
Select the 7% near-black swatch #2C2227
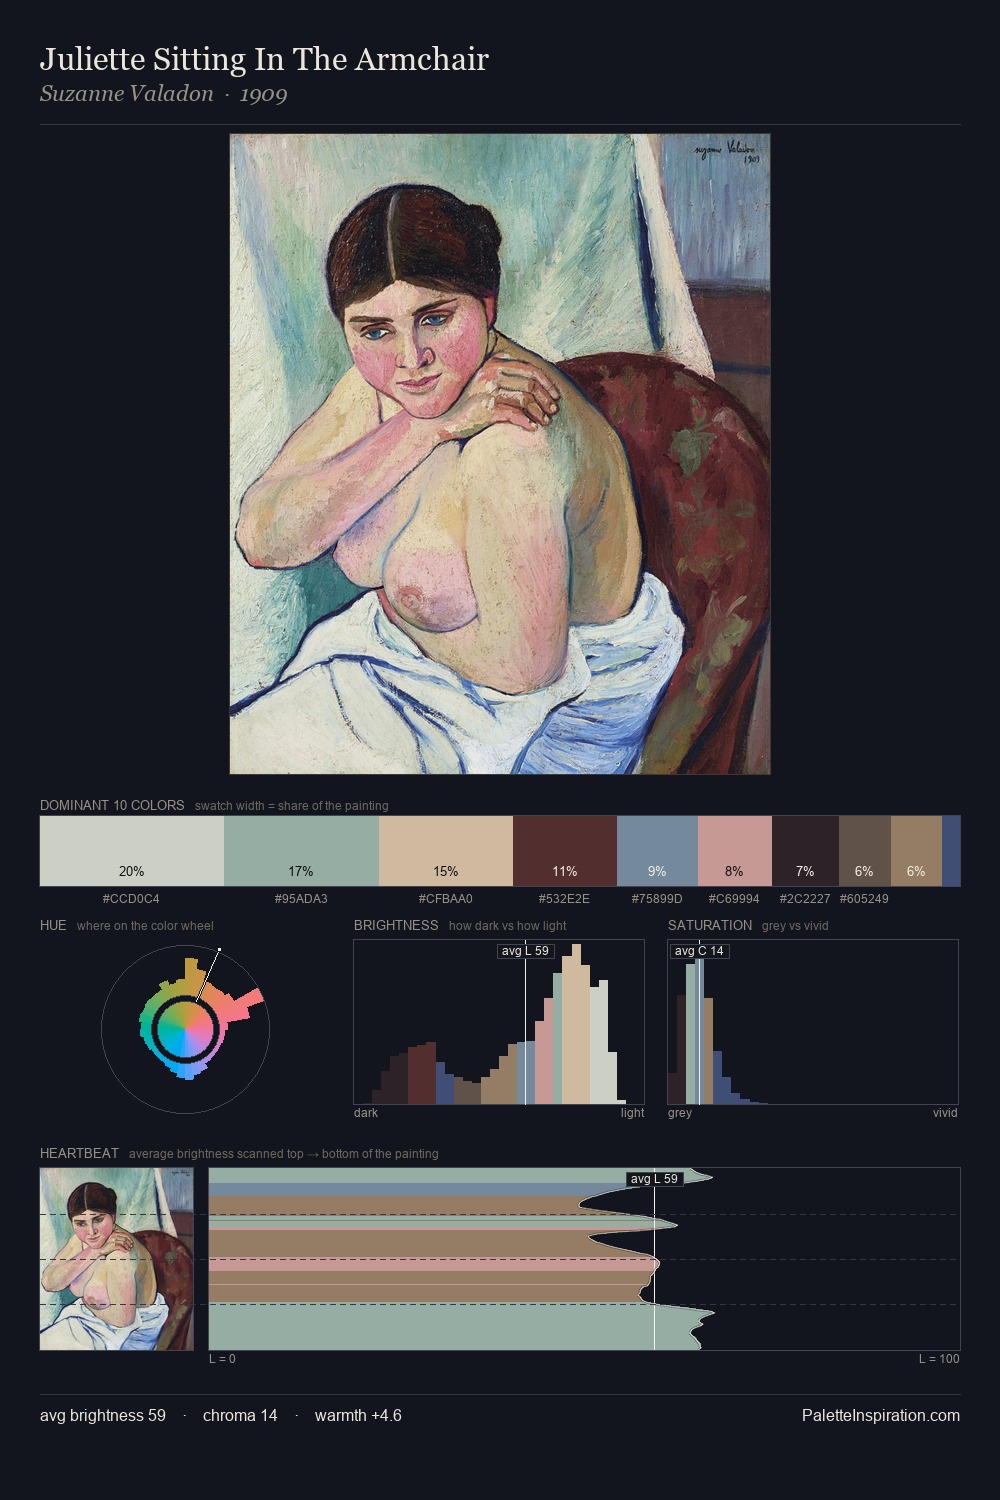[x=805, y=851]
